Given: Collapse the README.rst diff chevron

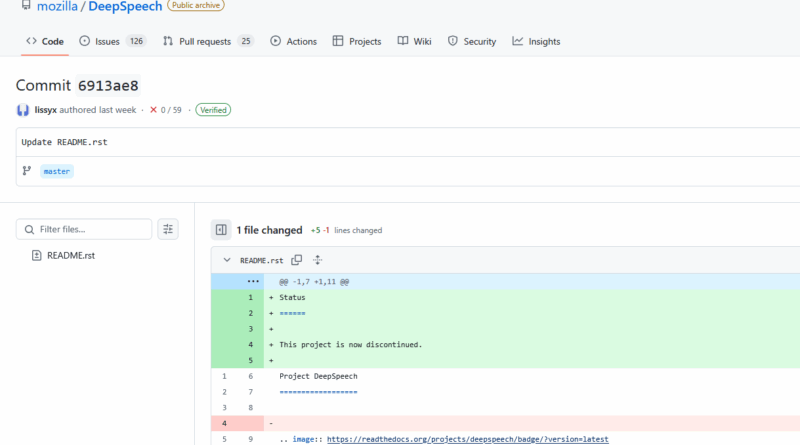Looking at the screenshot, I should 227,260.
